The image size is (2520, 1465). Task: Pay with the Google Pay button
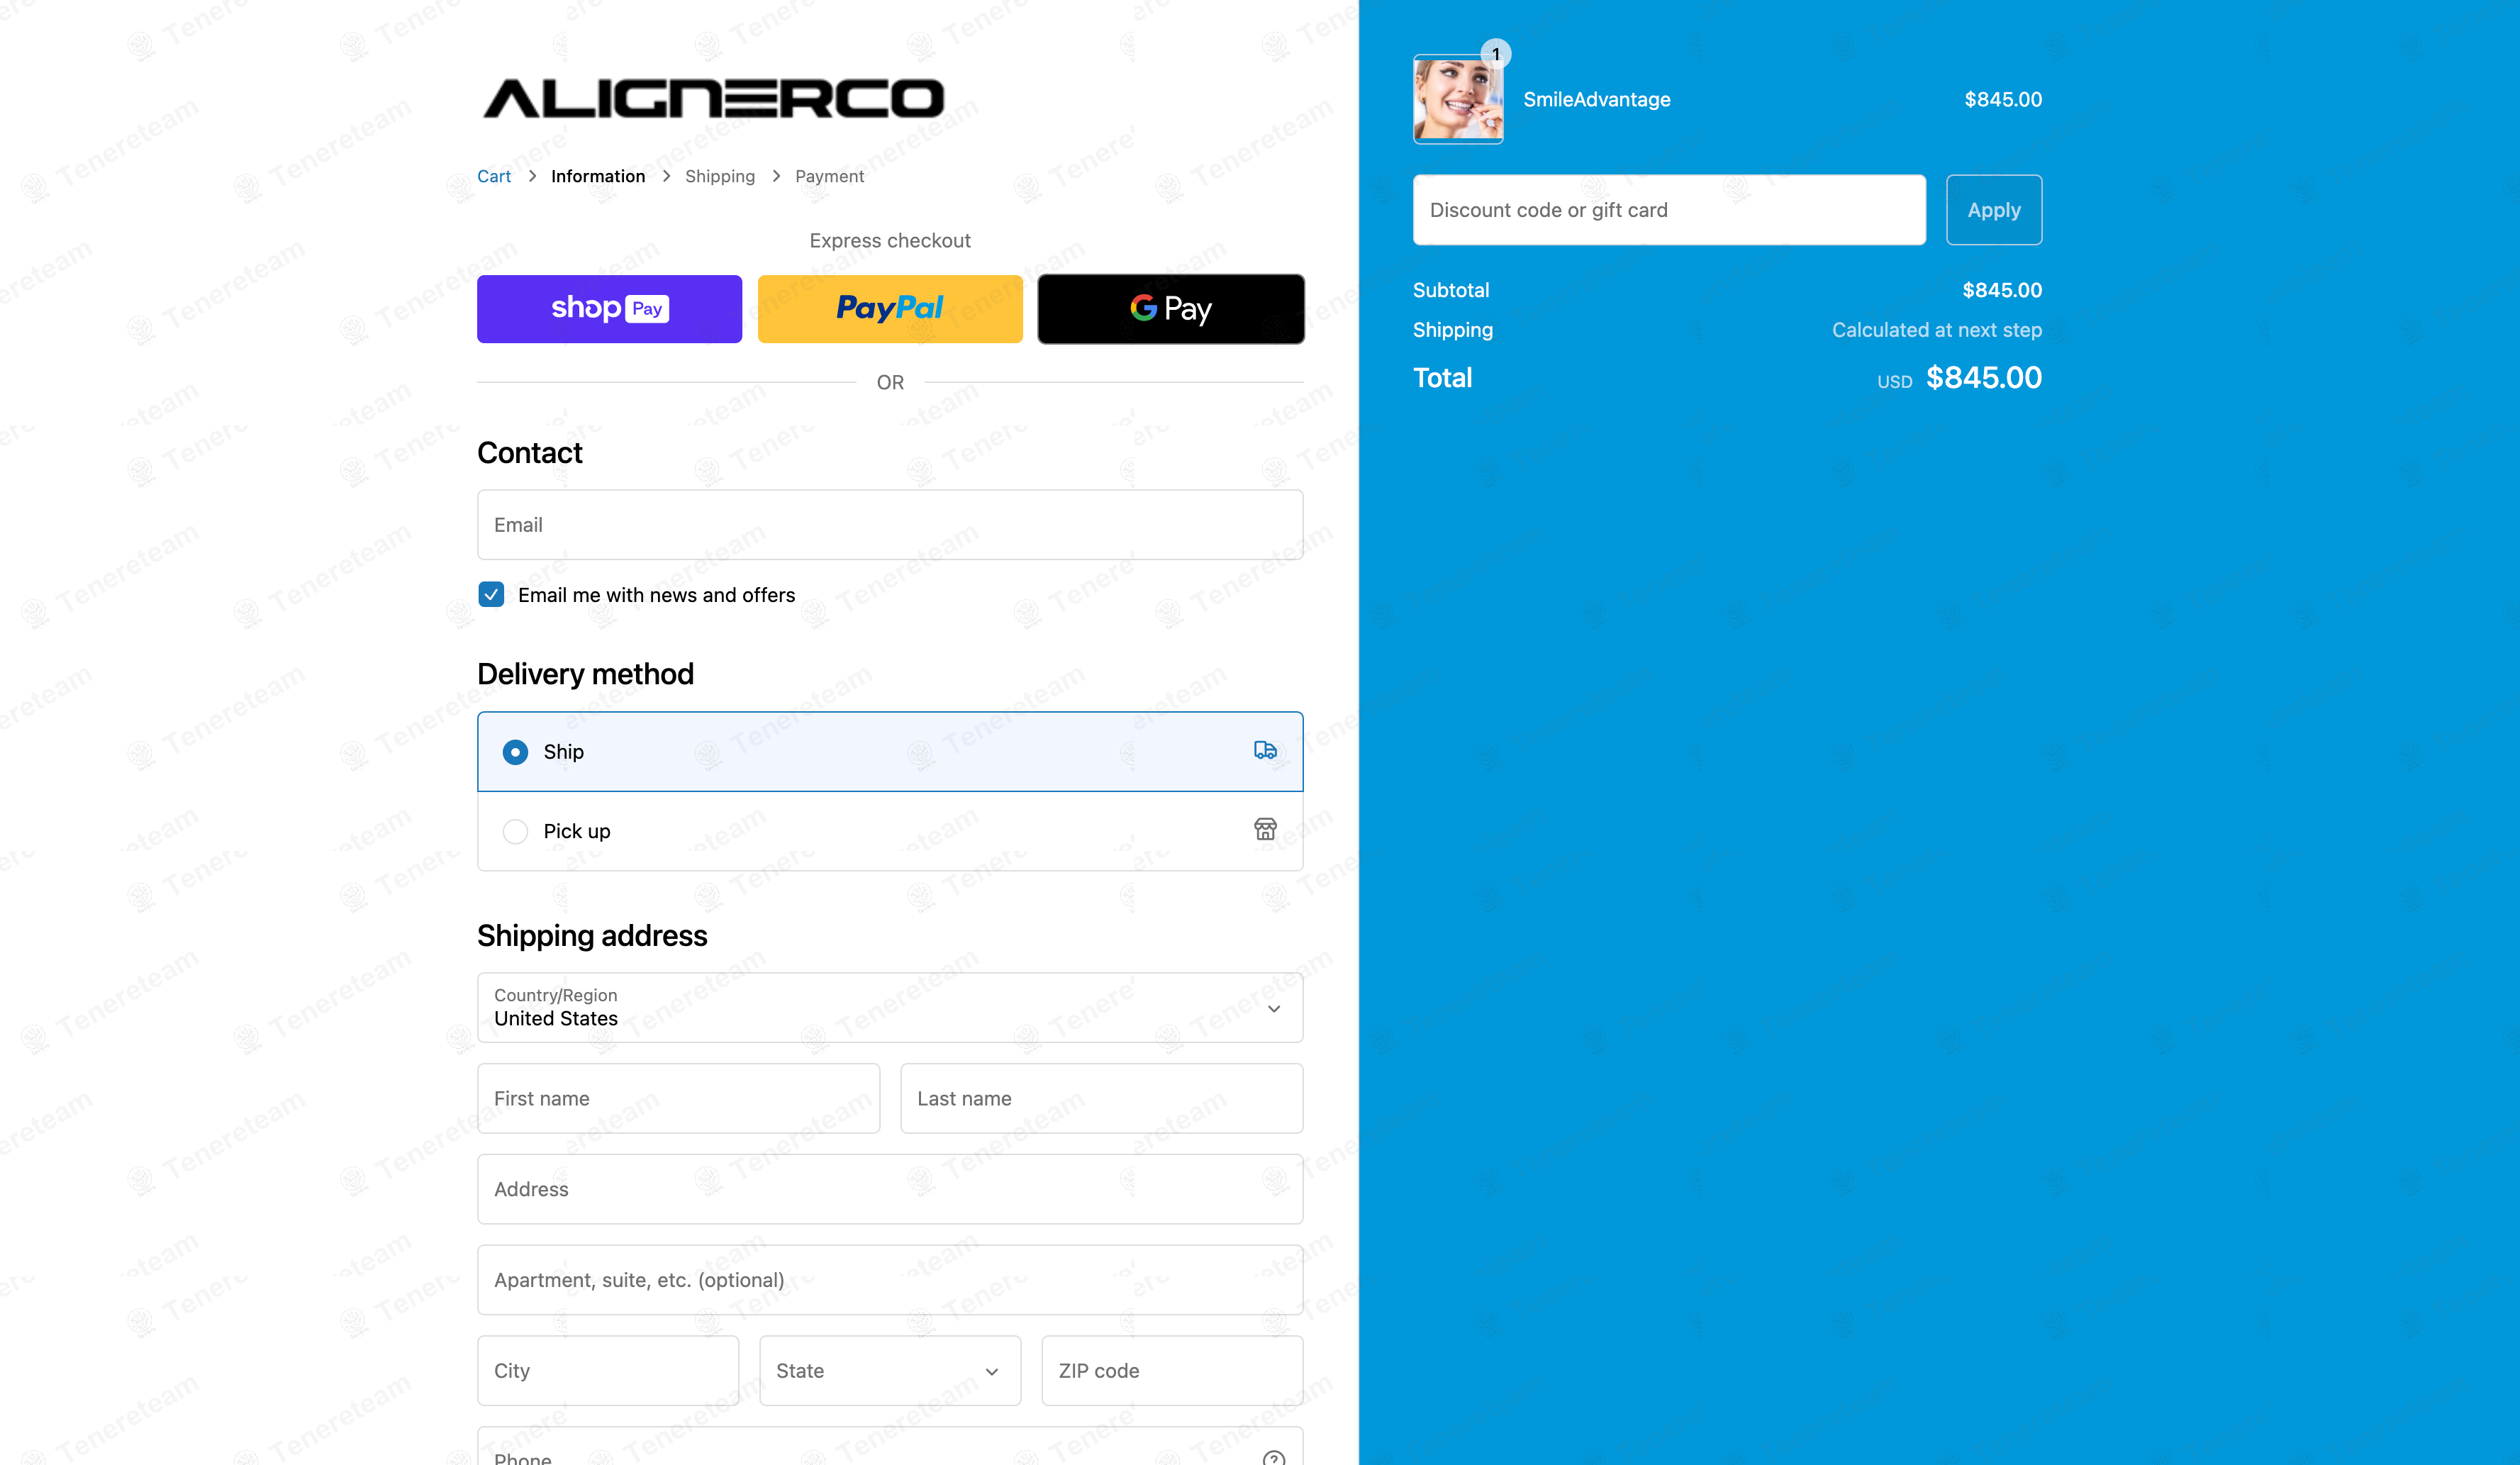click(x=1171, y=309)
